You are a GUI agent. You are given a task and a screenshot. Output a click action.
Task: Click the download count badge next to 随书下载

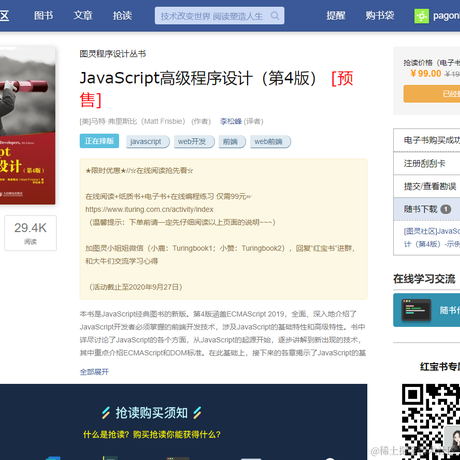tap(446, 209)
